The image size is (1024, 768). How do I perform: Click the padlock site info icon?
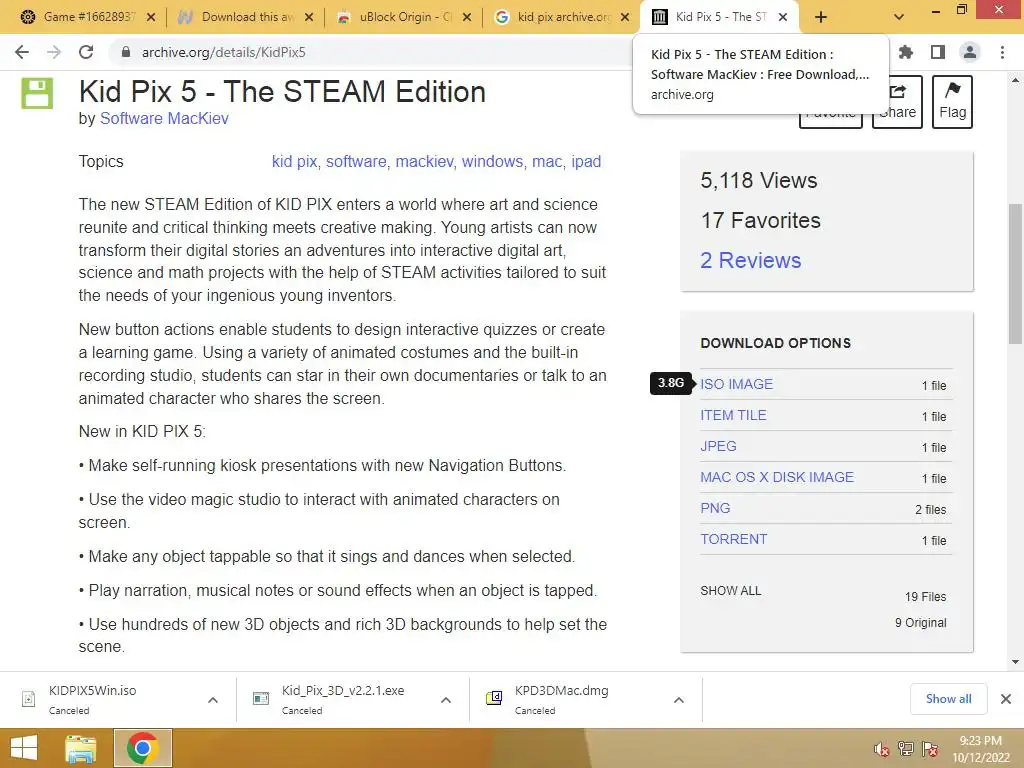coord(126,52)
